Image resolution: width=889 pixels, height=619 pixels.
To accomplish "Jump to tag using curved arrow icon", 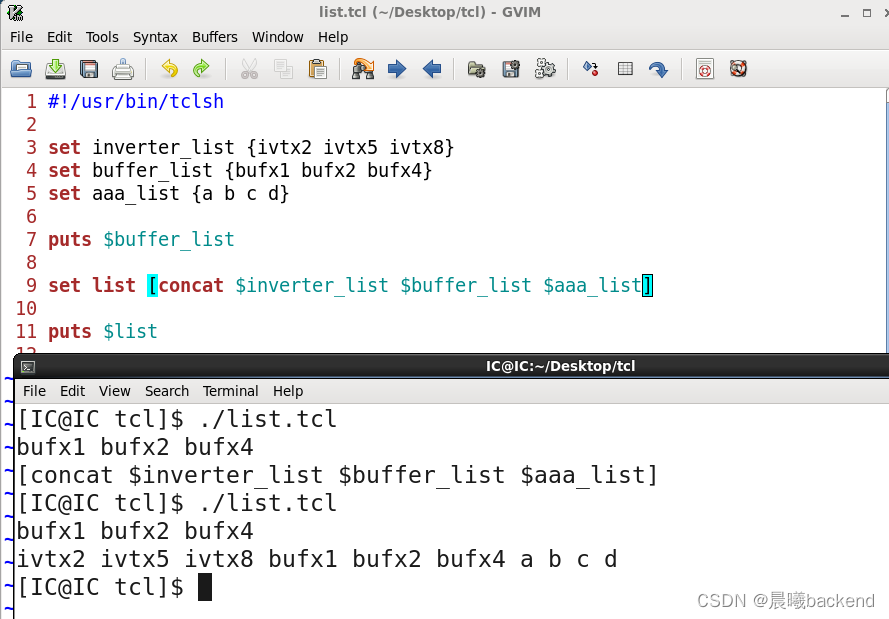I will [658, 70].
